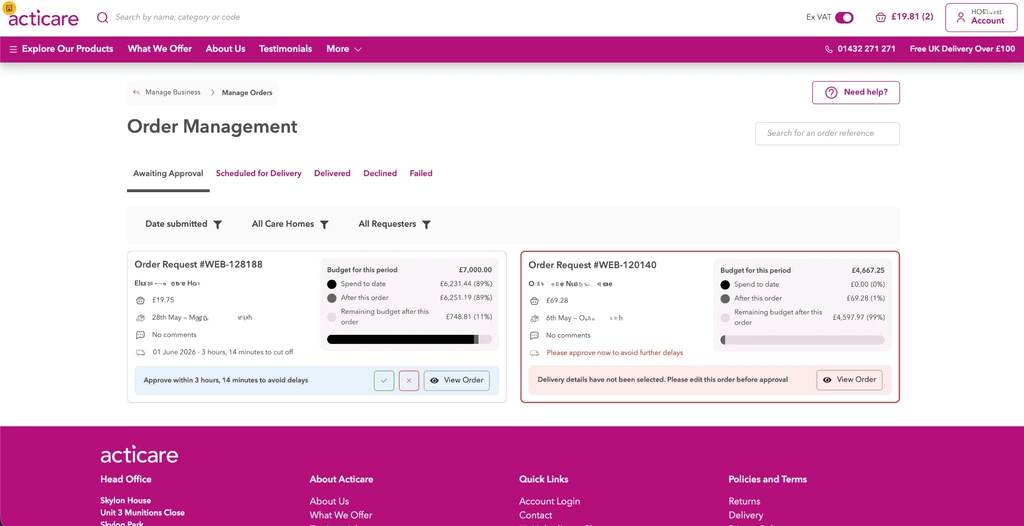Click footer Account Login link
1024x526 pixels.
coord(549,502)
